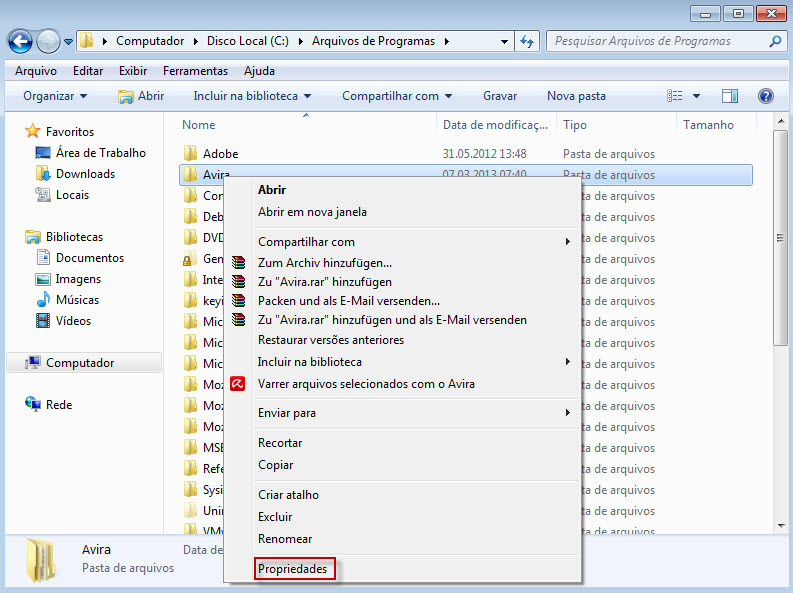Choose Recortar in the context menu
The height and width of the screenshot is (593, 793).
click(x=280, y=443)
